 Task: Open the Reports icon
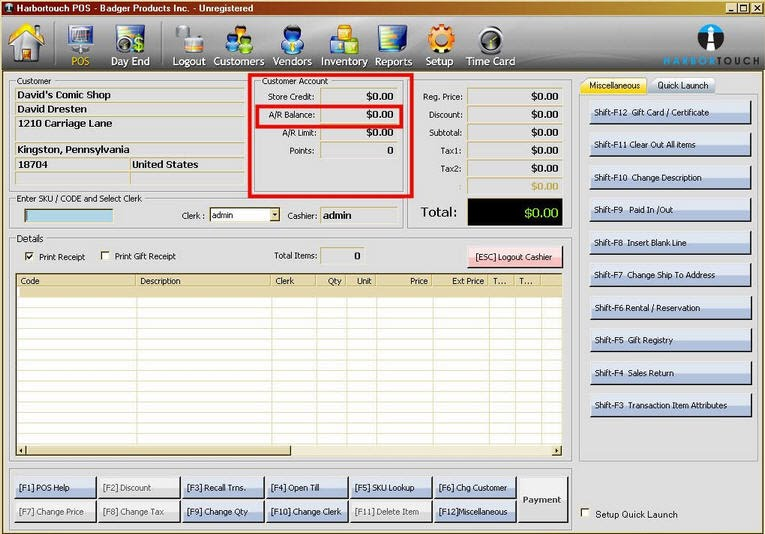(x=393, y=45)
